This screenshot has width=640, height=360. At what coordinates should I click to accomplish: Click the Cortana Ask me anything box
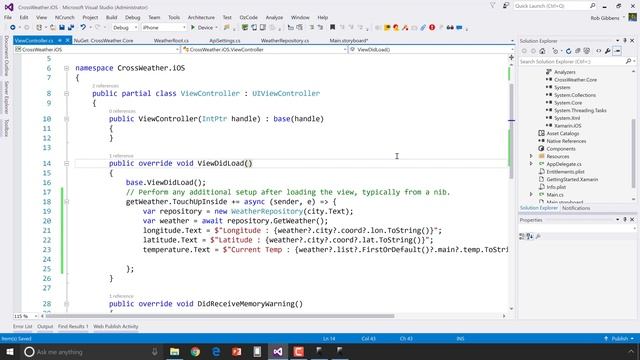(x=91, y=352)
